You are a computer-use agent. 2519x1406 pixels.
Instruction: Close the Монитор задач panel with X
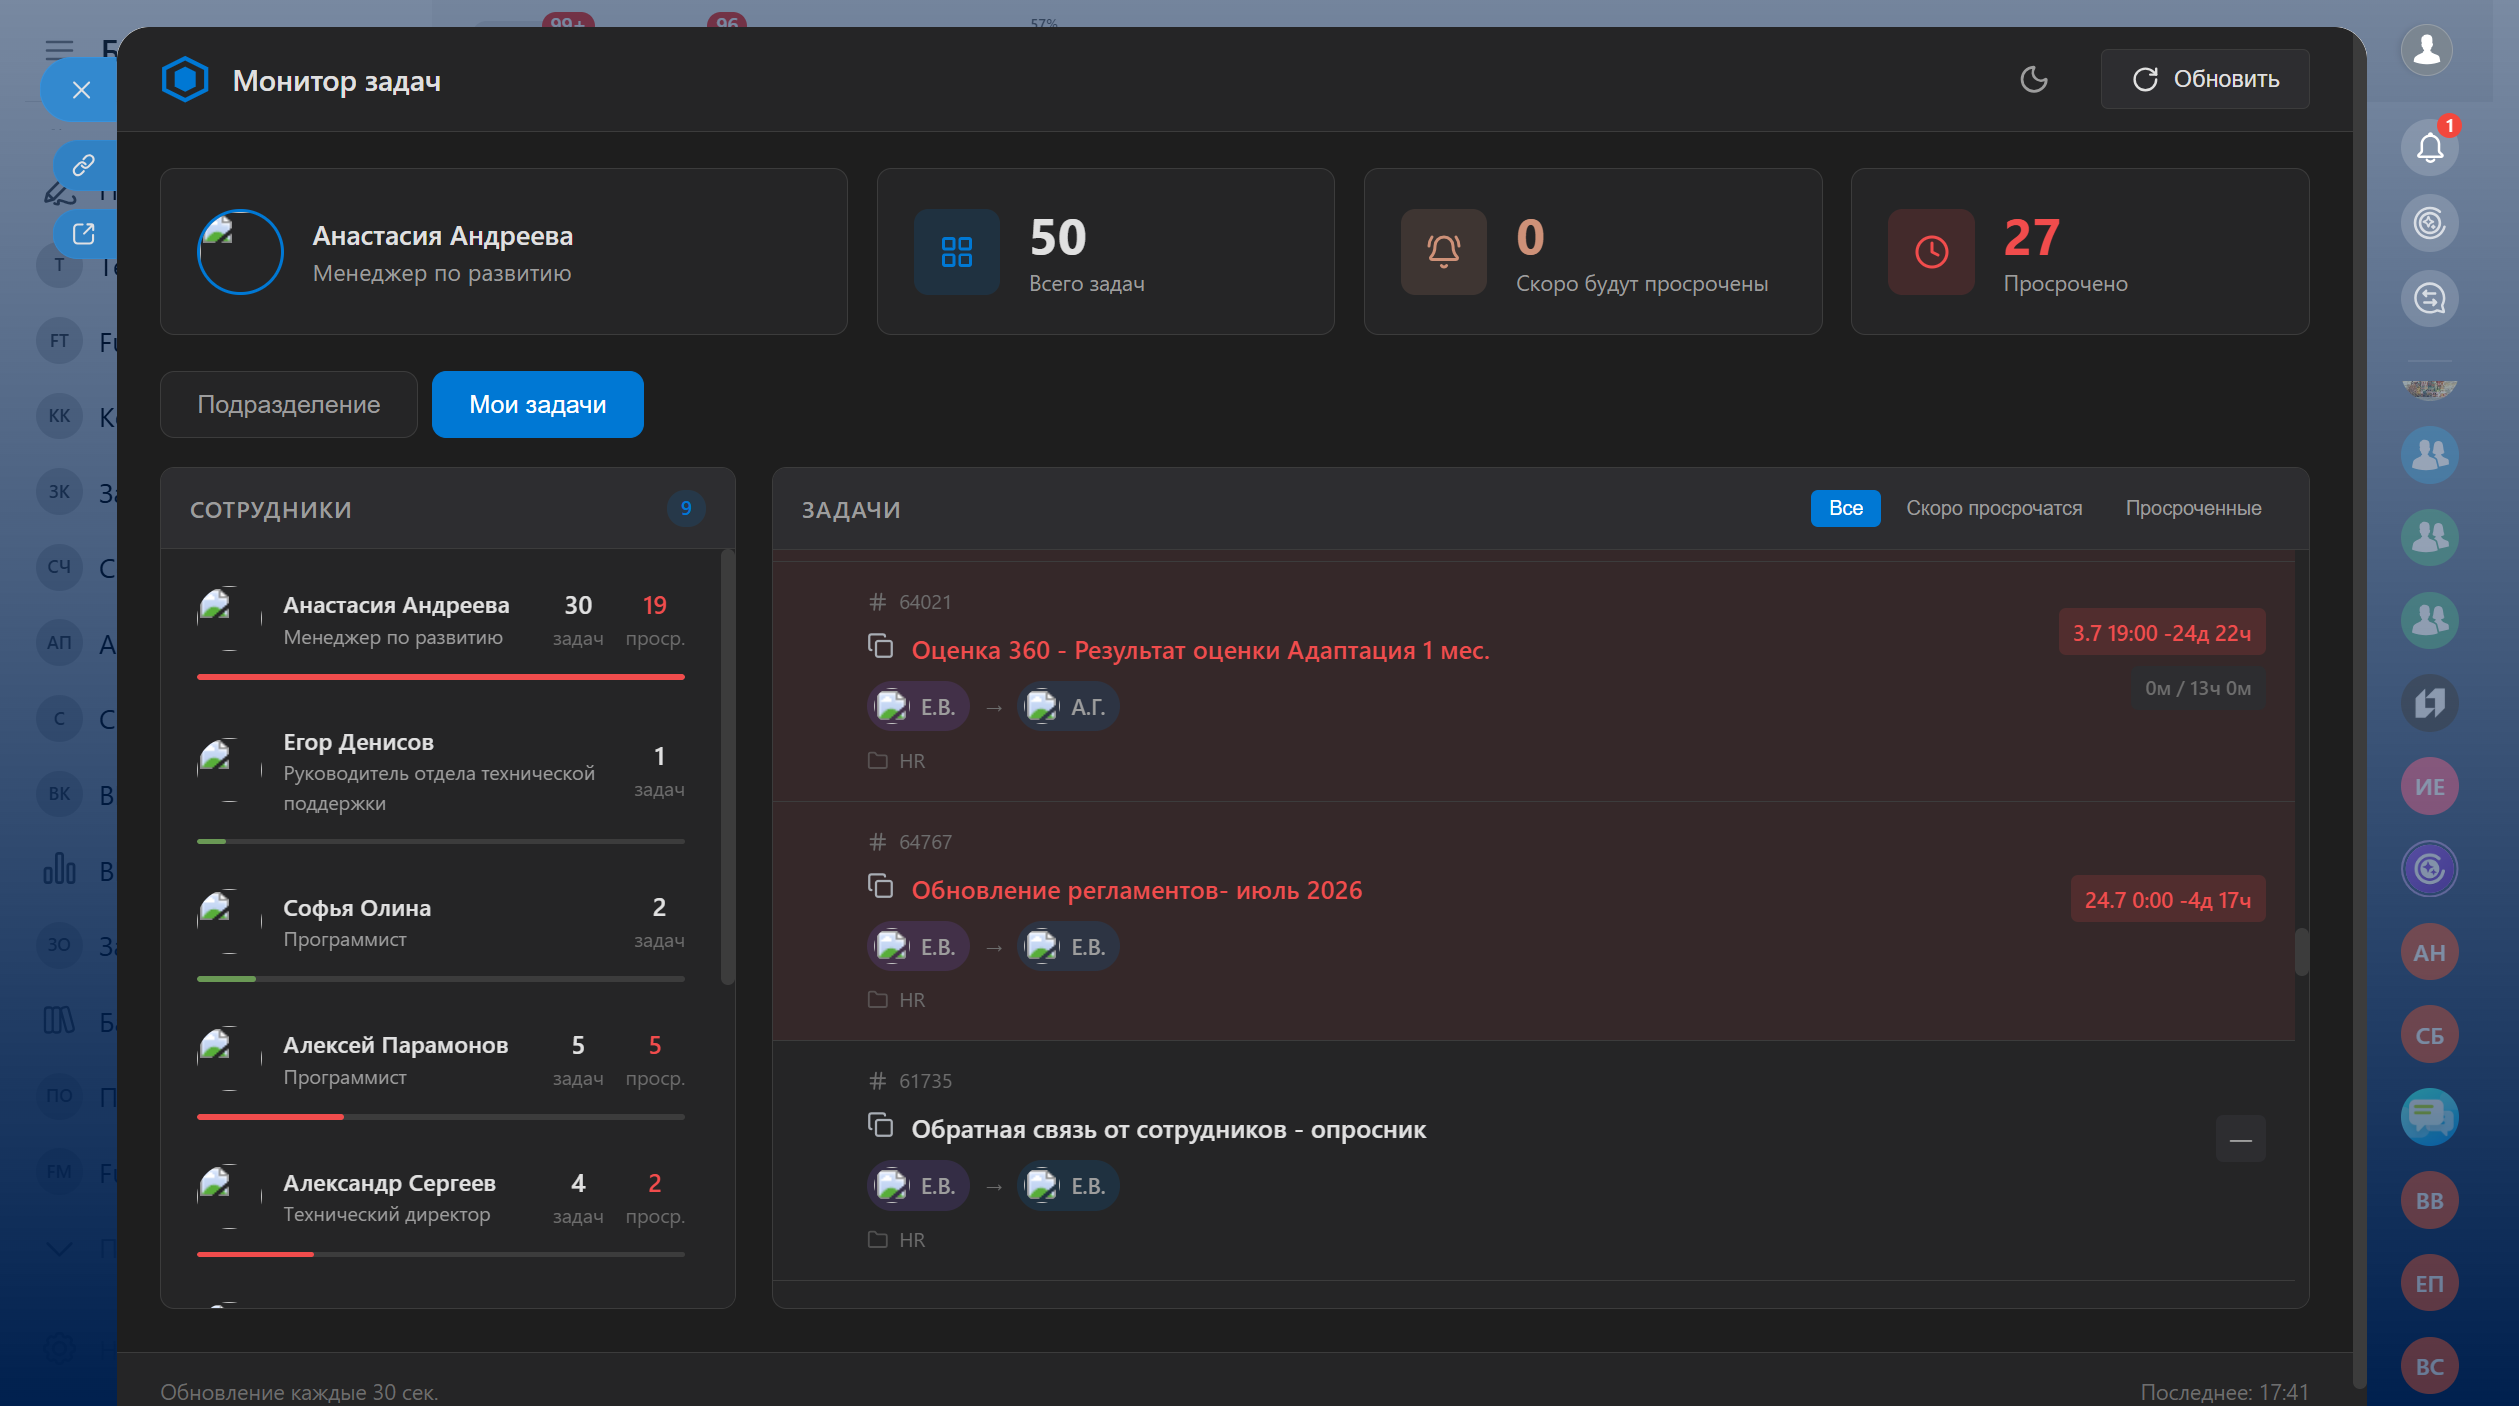pos(81,90)
